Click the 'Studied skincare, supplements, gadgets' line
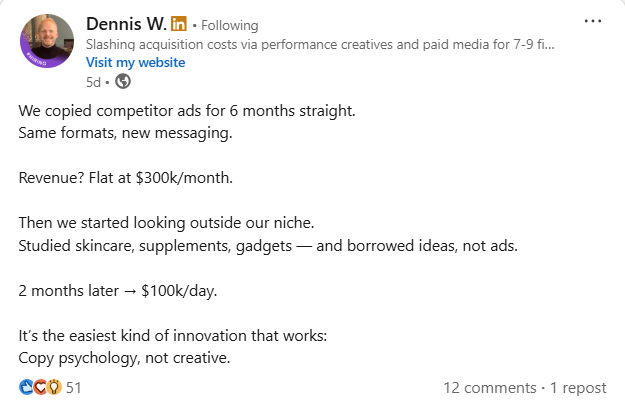625x400 pixels. (268, 246)
